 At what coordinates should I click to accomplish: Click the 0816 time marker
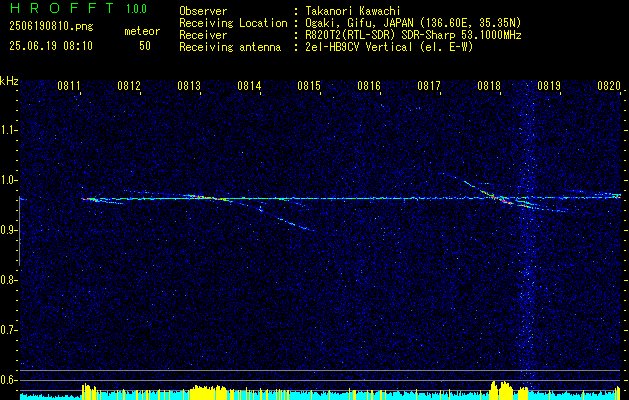click(369, 85)
